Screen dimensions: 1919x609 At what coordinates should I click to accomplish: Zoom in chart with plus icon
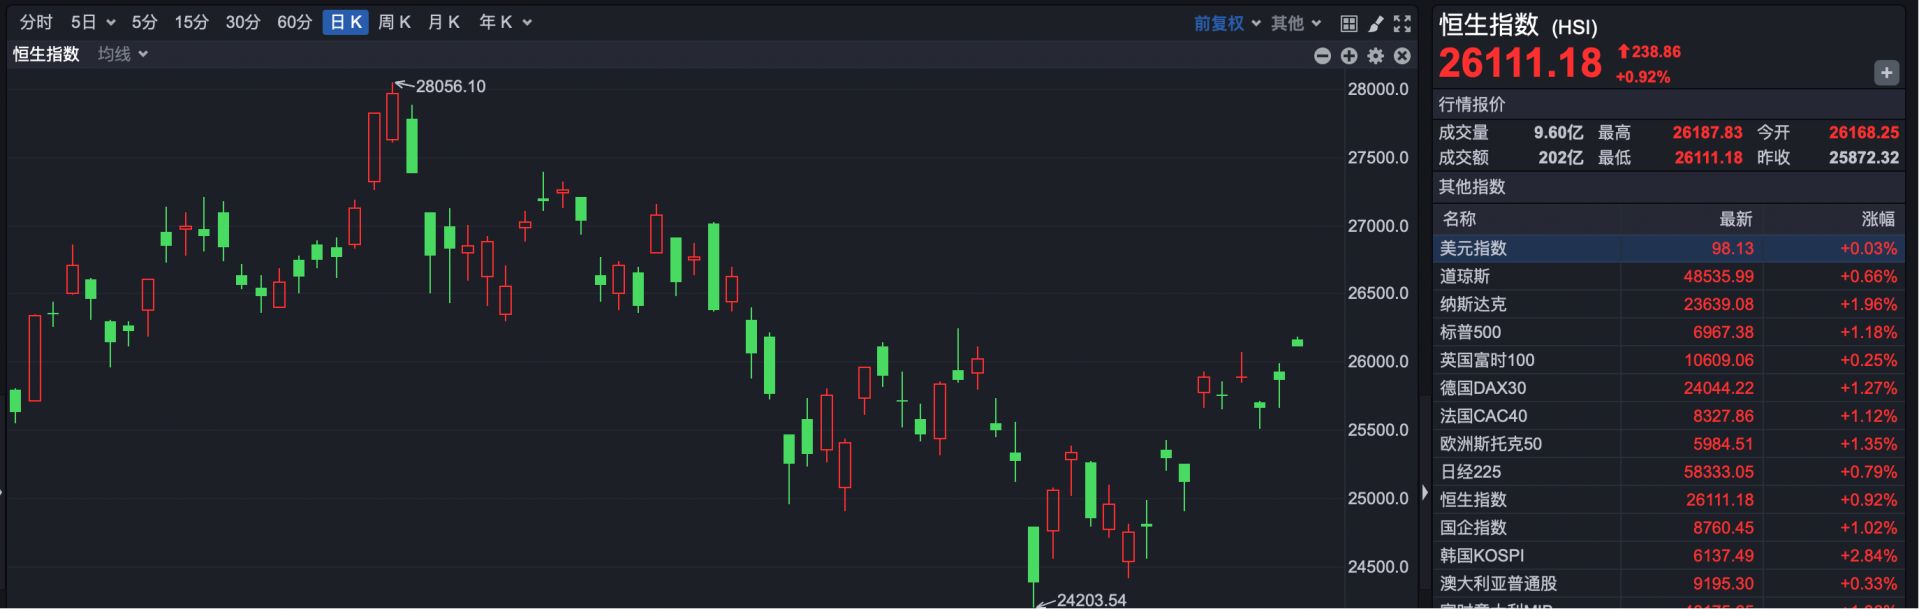[x=1349, y=56]
